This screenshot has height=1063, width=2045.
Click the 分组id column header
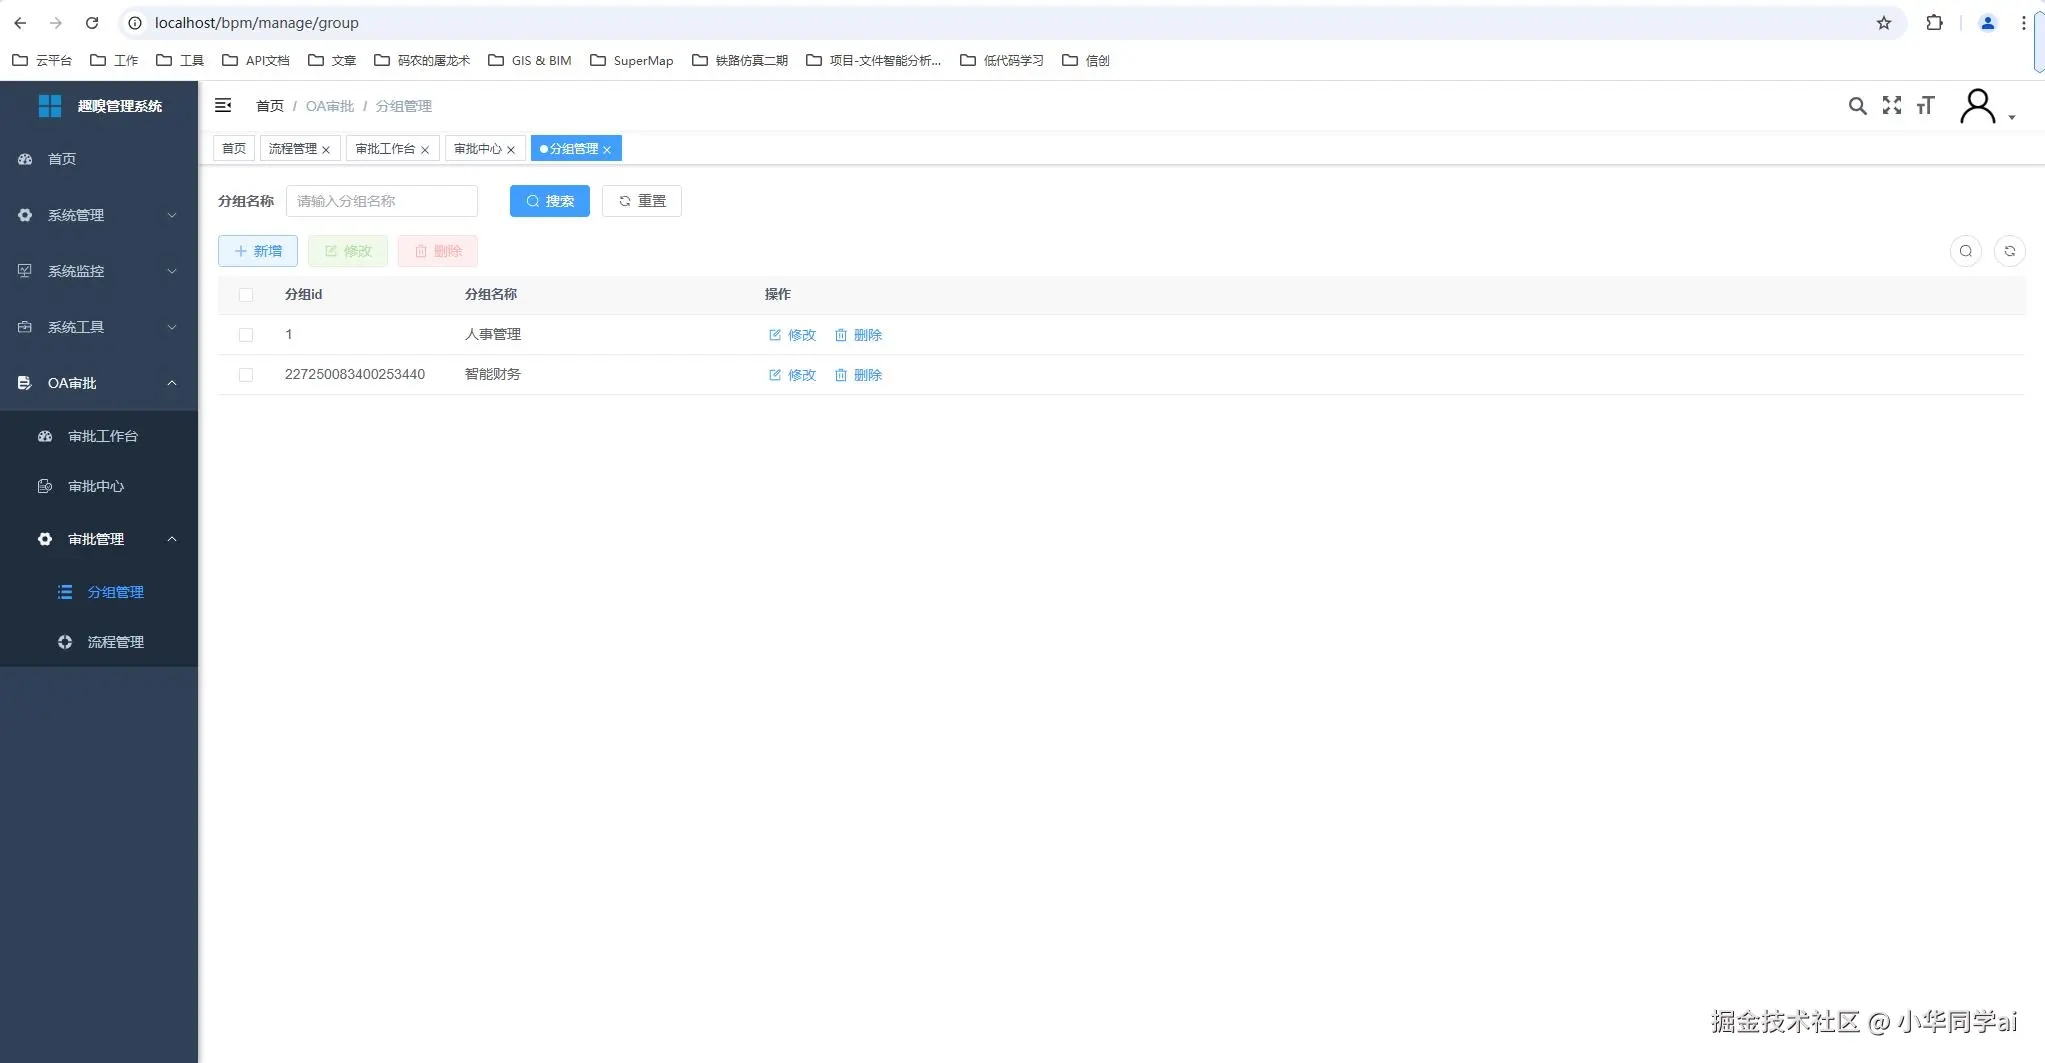303,294
